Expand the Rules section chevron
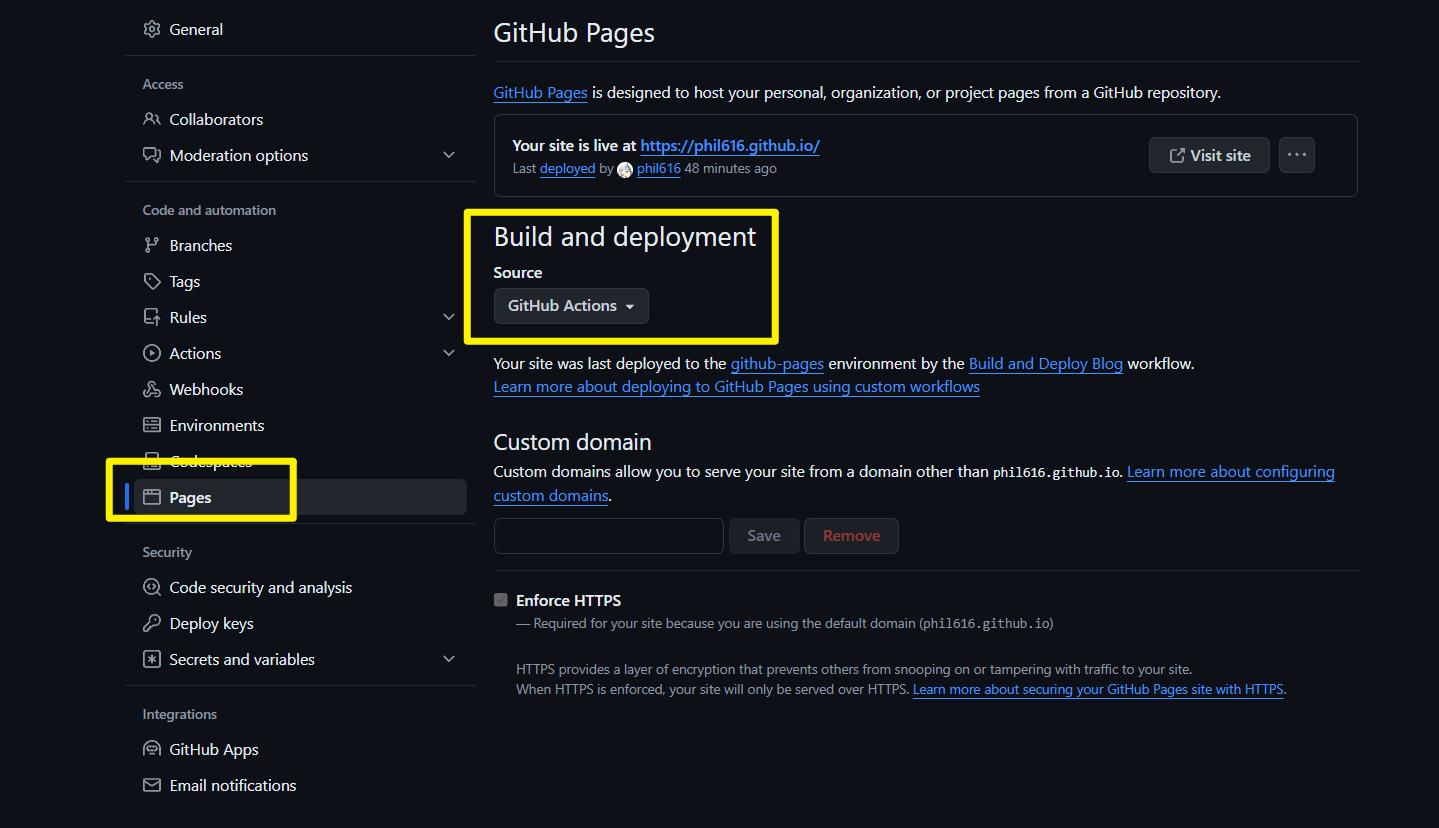Image resolution: width=1439 pixels, height=828 pixels. click(449, 317)
